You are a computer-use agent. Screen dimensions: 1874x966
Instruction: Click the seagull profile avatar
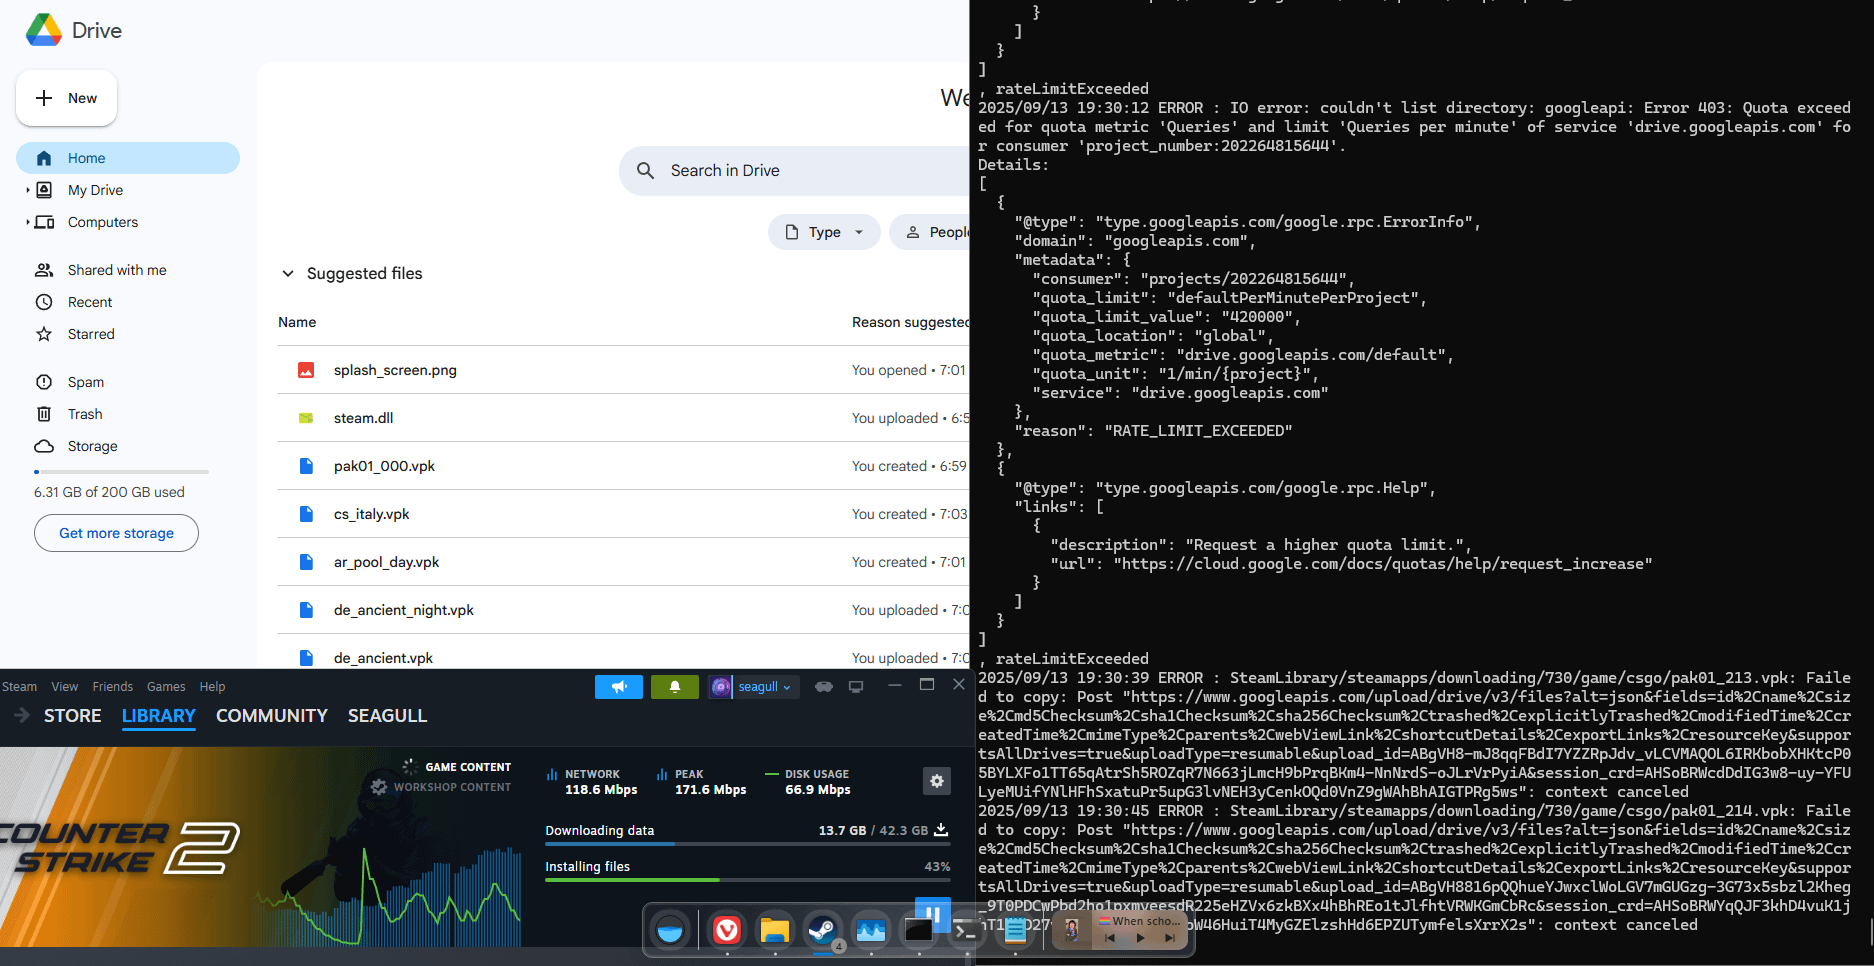coord(721,687)
